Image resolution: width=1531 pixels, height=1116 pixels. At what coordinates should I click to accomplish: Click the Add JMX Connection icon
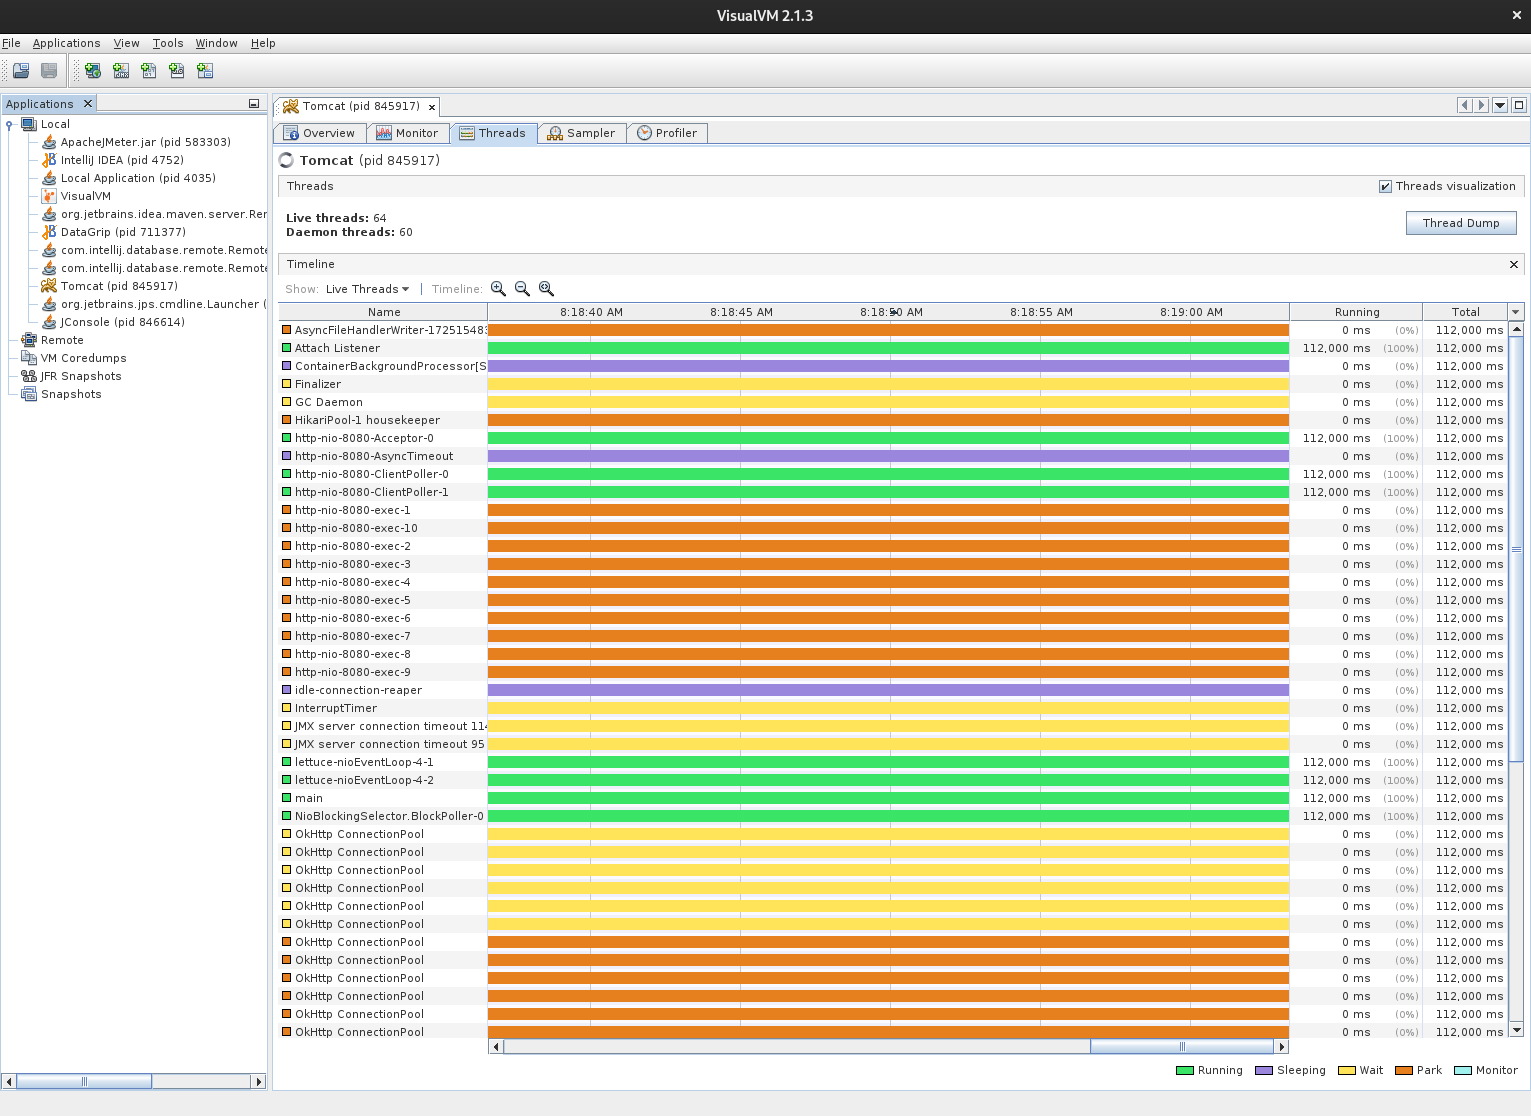[120, 70]
